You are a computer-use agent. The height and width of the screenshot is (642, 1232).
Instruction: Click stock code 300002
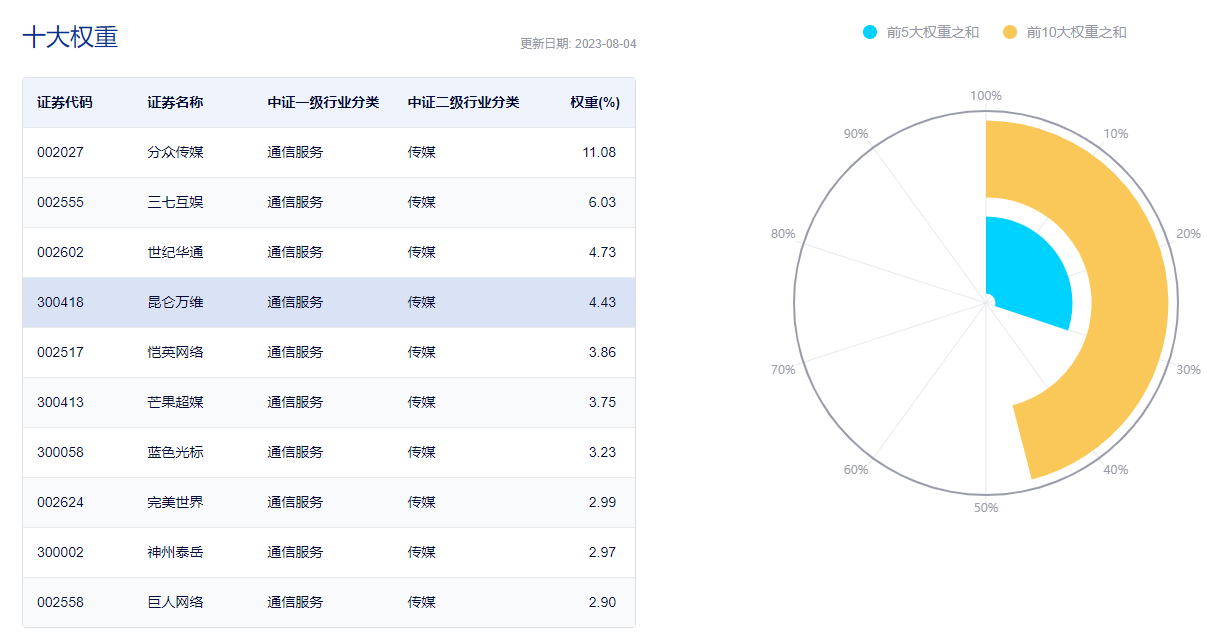tap(61, 552)
